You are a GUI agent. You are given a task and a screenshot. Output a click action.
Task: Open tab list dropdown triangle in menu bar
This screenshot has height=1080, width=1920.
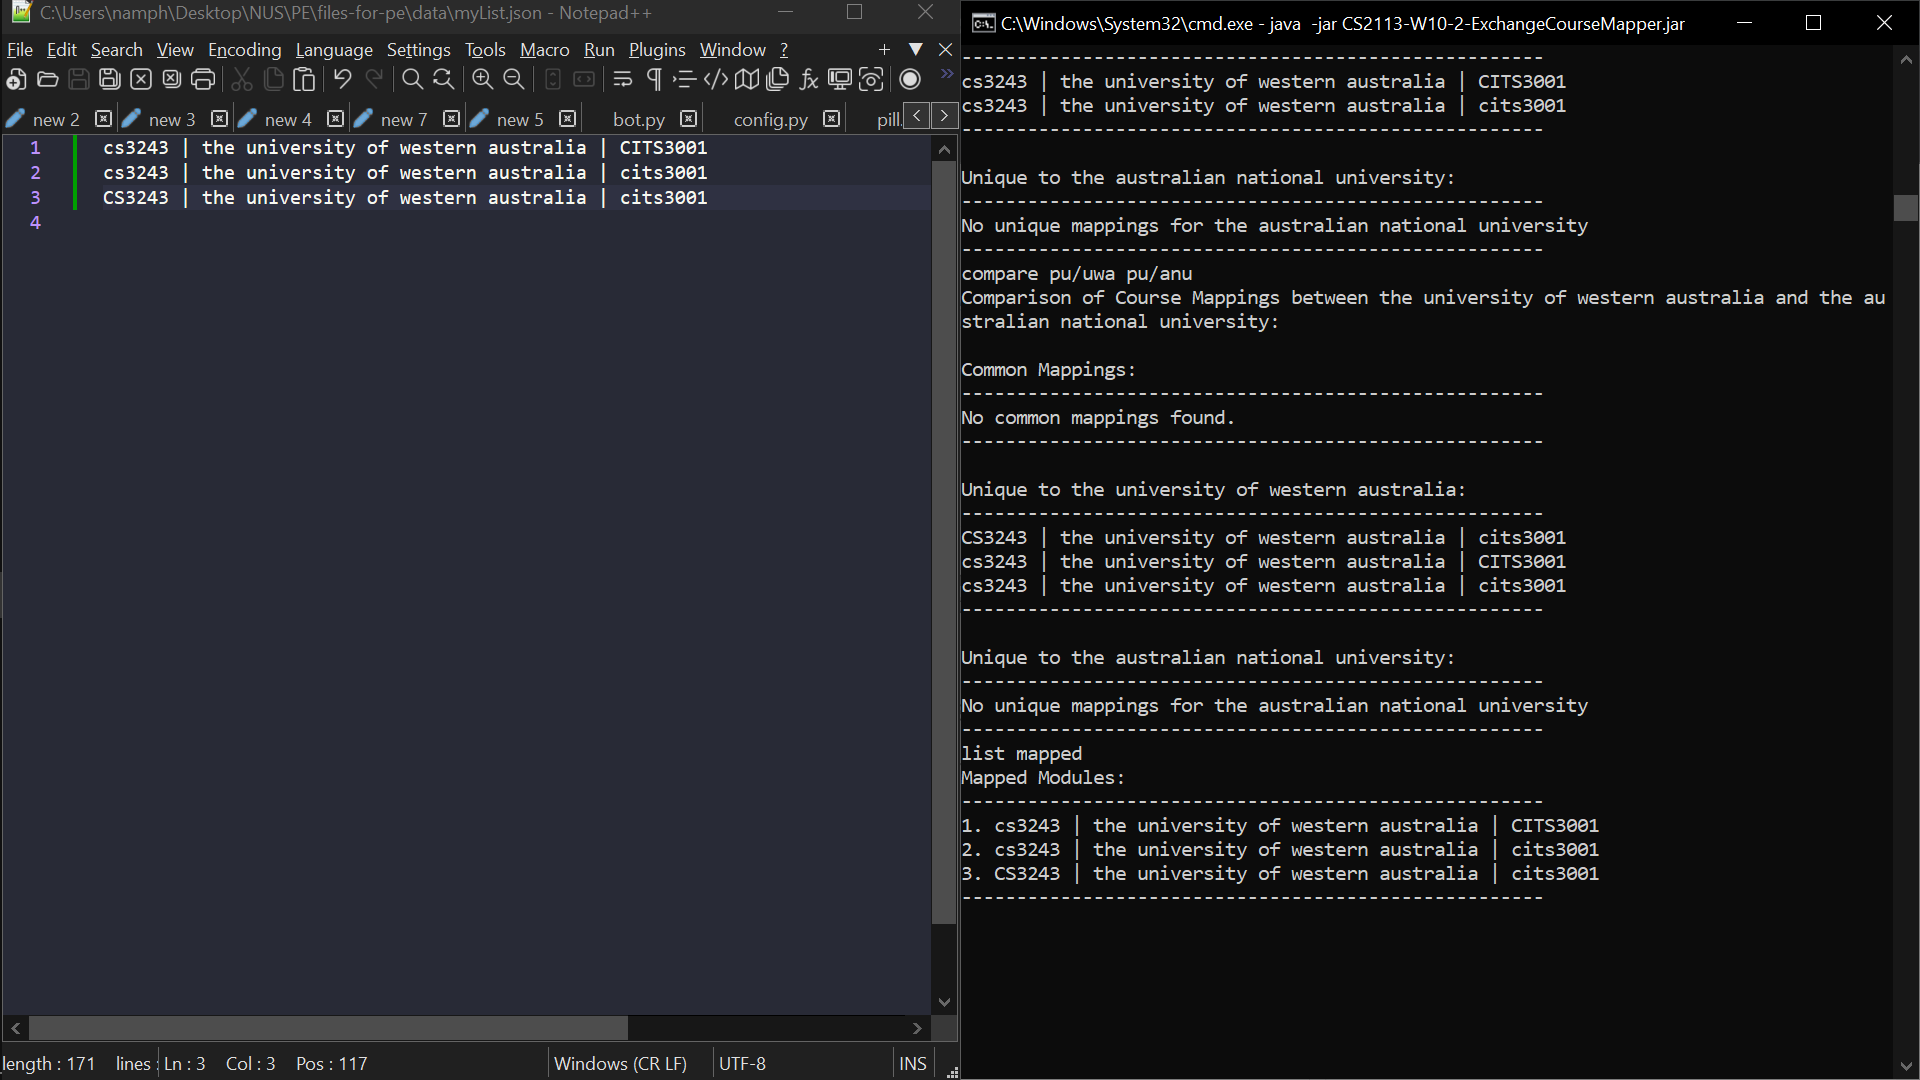coord(915,49)
